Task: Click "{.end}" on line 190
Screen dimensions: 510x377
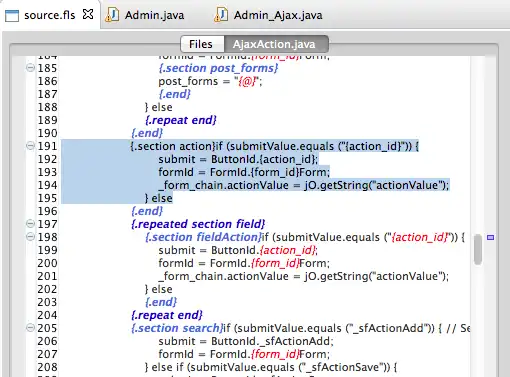Action: point(147,133)
